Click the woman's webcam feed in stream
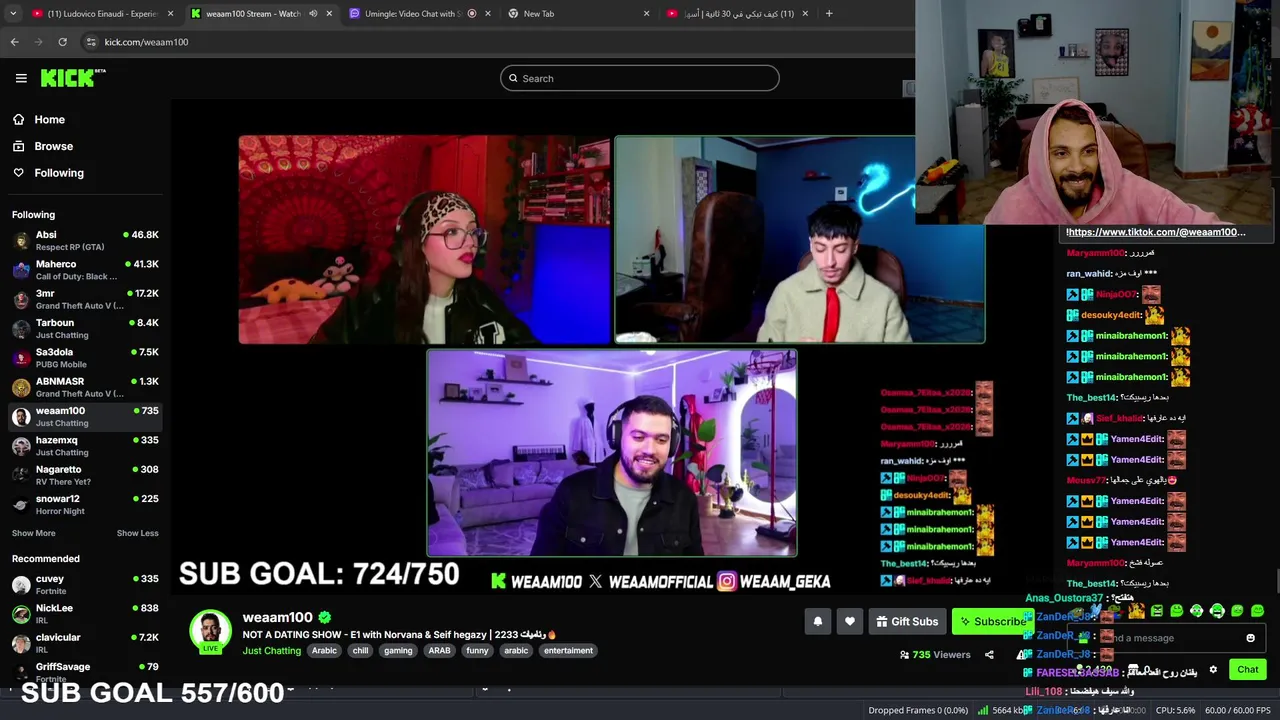The height and width of the screenshot is (720, 1280). pyautogui.click(x=424, y=240)
